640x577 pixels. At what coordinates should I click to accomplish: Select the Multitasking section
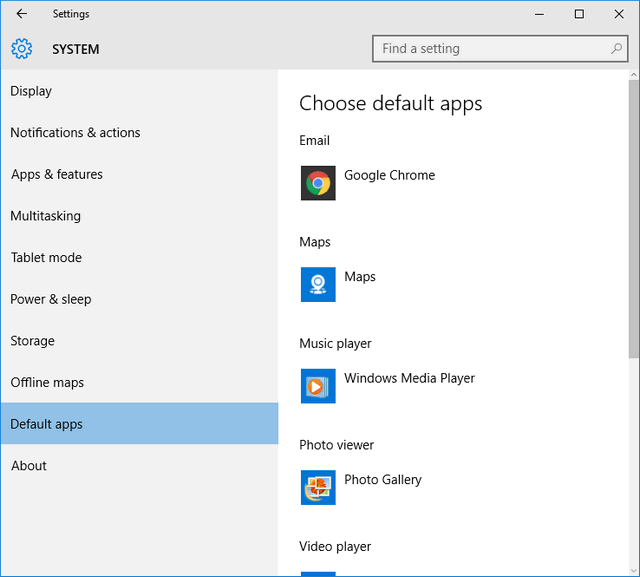(140, 216)
